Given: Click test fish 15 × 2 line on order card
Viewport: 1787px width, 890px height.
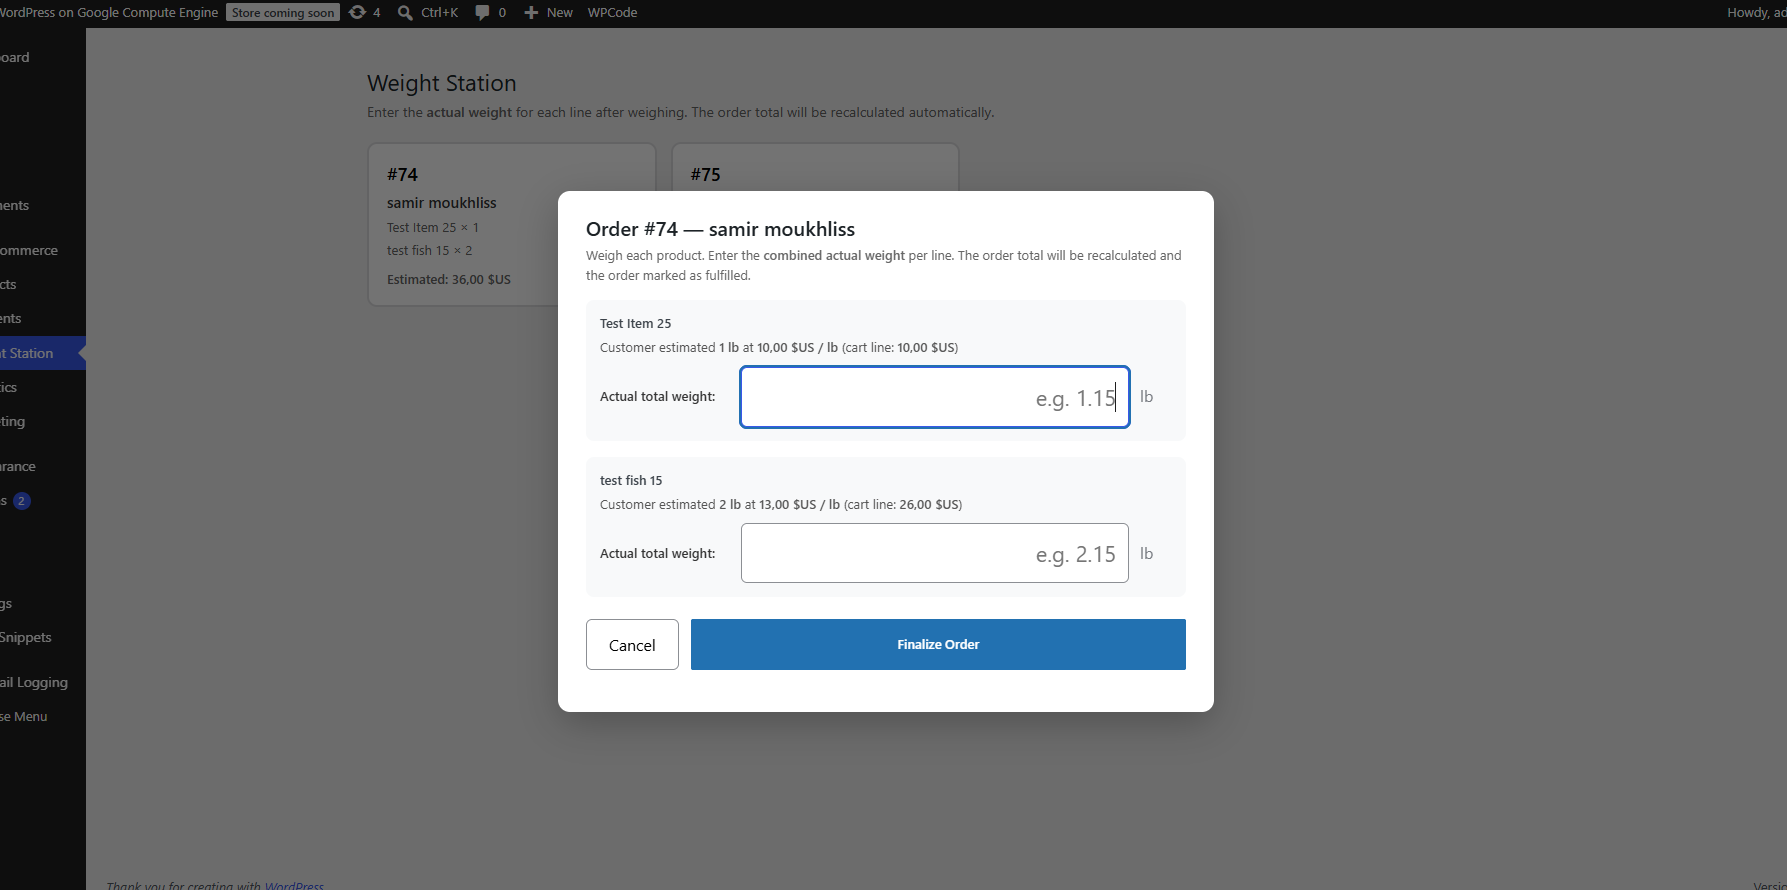Looking at the screenshot, I should [x=430, y=251].
